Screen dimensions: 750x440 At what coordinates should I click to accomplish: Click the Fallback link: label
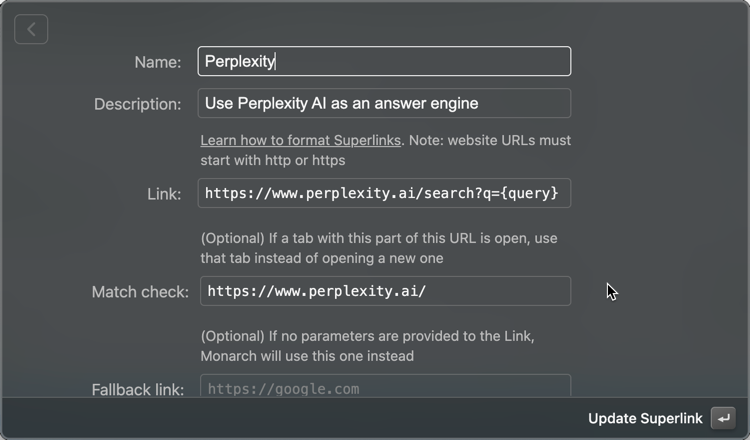(138, 389)
